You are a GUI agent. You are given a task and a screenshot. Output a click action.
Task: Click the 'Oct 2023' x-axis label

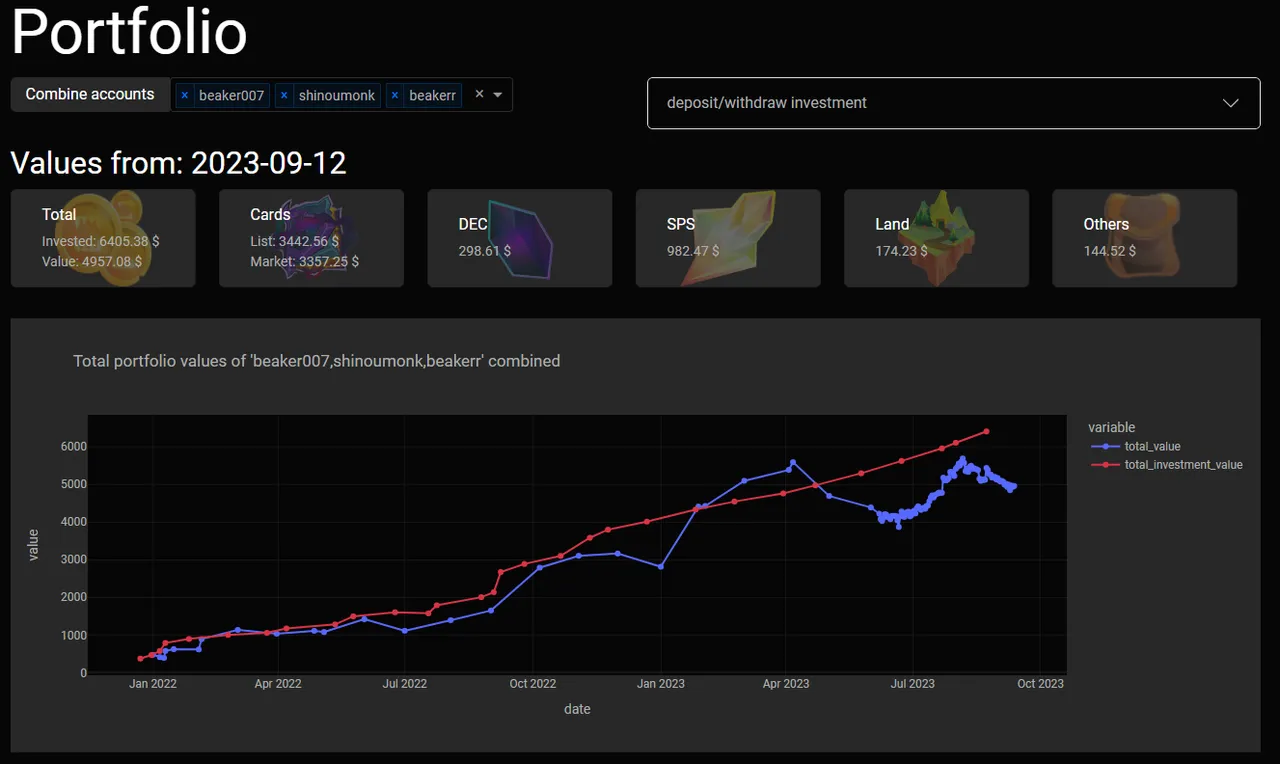pos(1040,684)
